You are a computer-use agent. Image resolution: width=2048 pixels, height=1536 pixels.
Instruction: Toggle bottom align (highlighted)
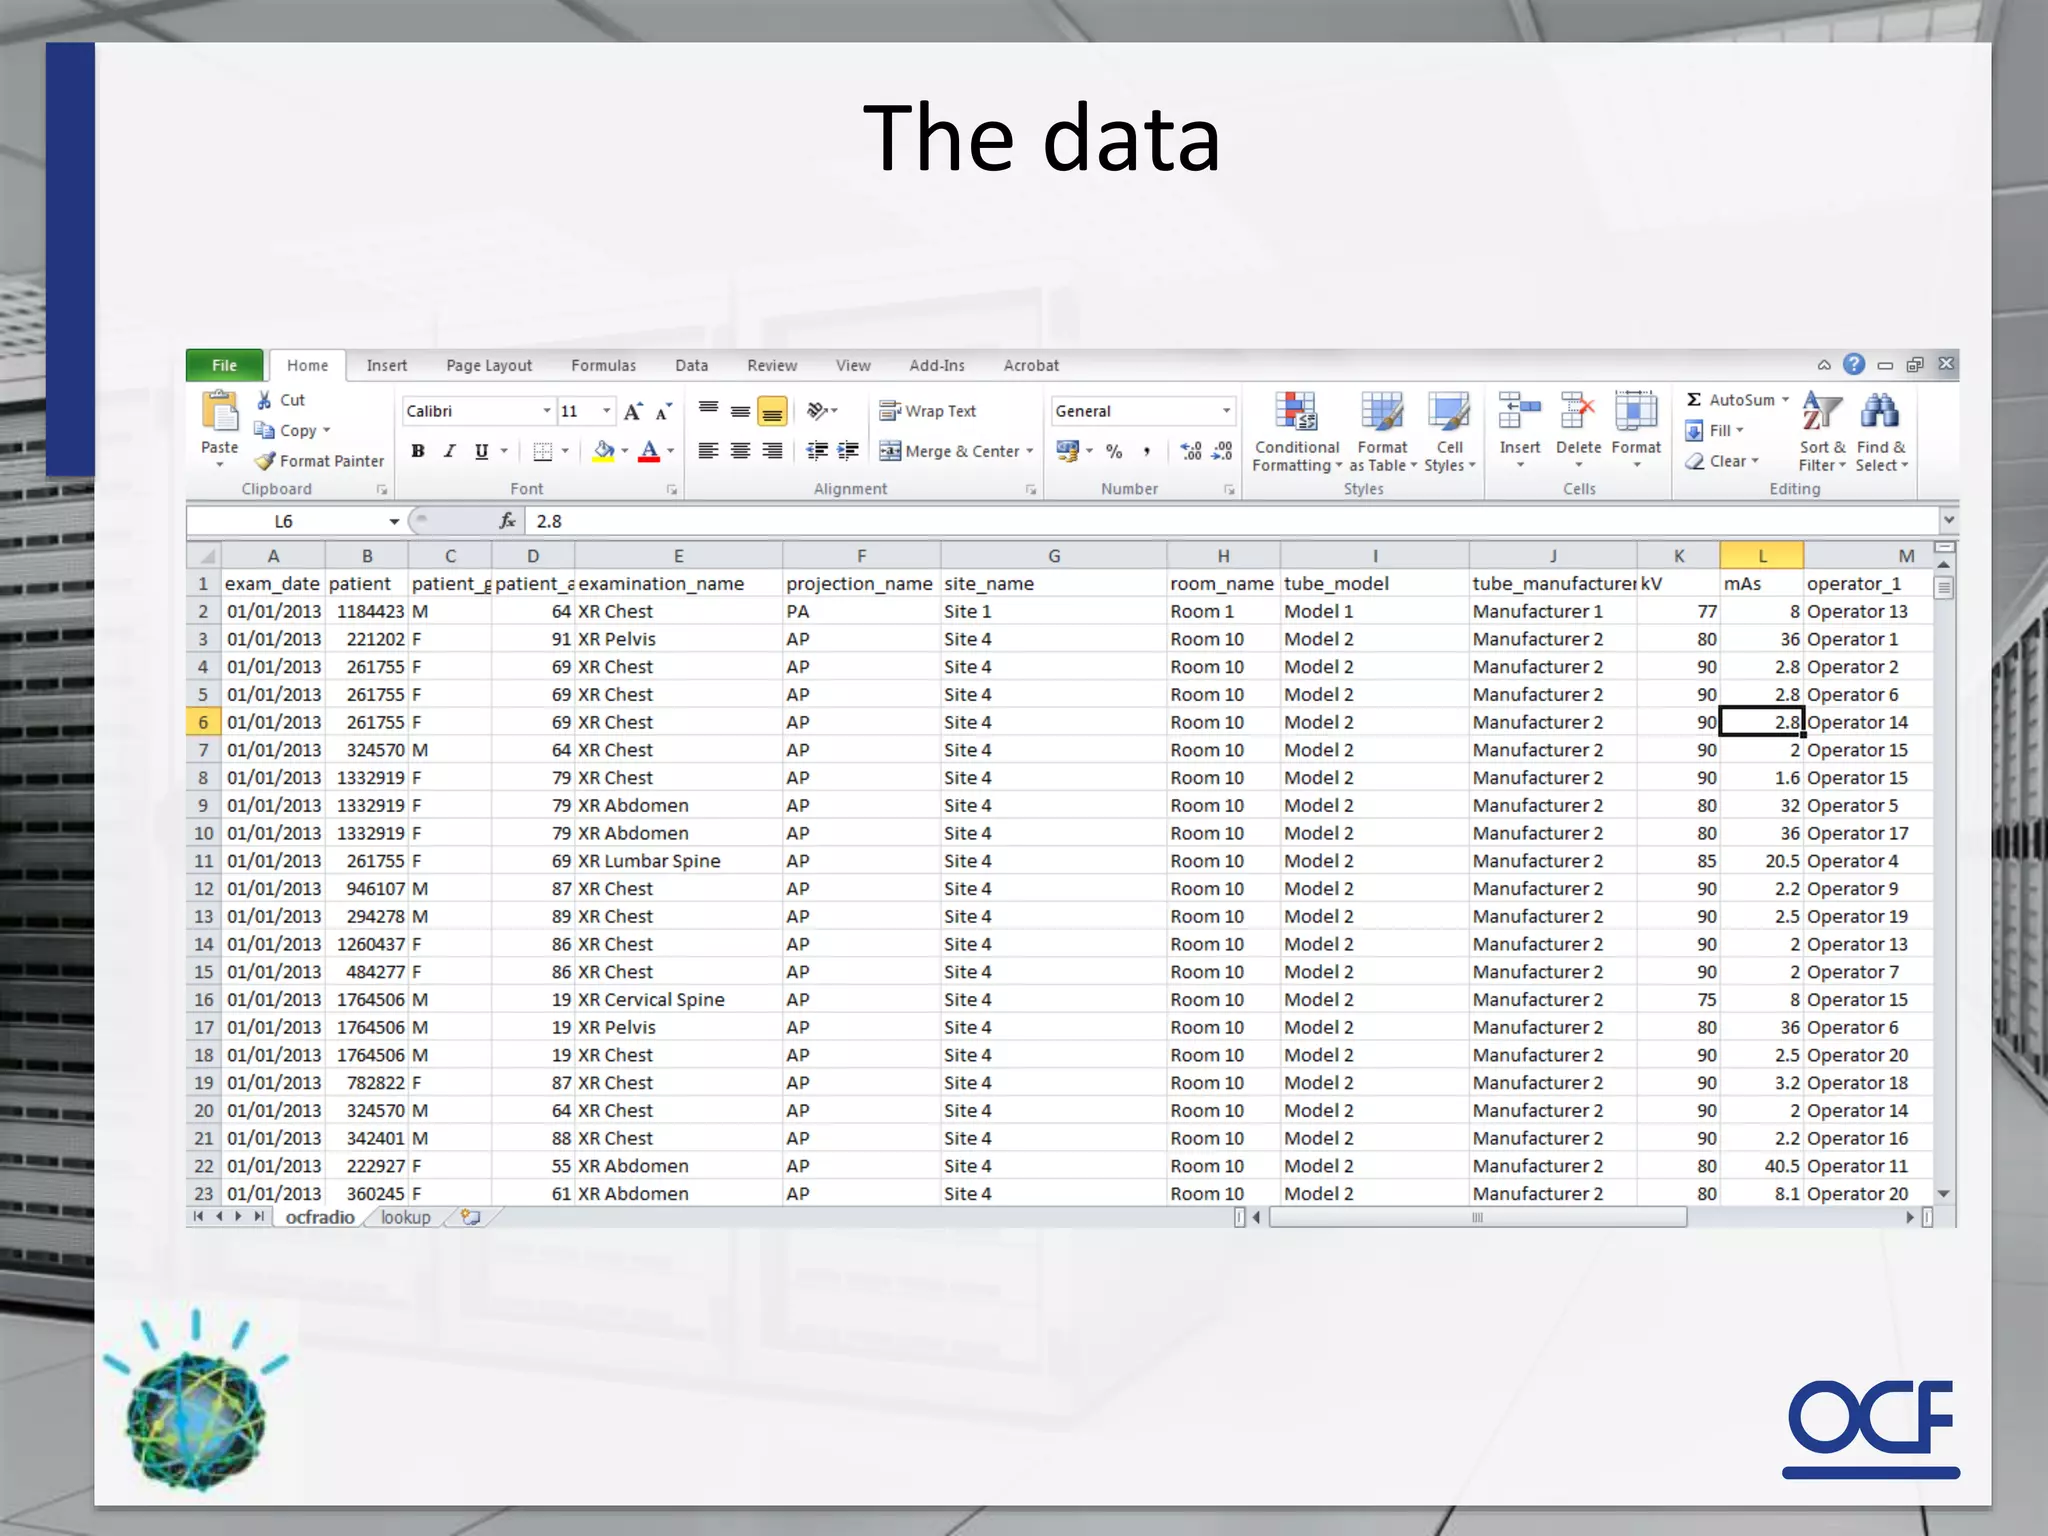772,411
